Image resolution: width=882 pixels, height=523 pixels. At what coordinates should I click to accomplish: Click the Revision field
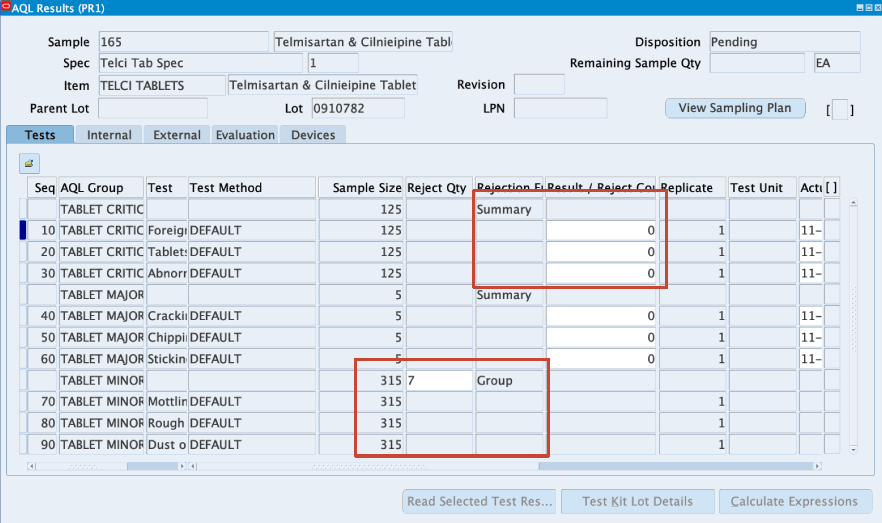[539, 85]
